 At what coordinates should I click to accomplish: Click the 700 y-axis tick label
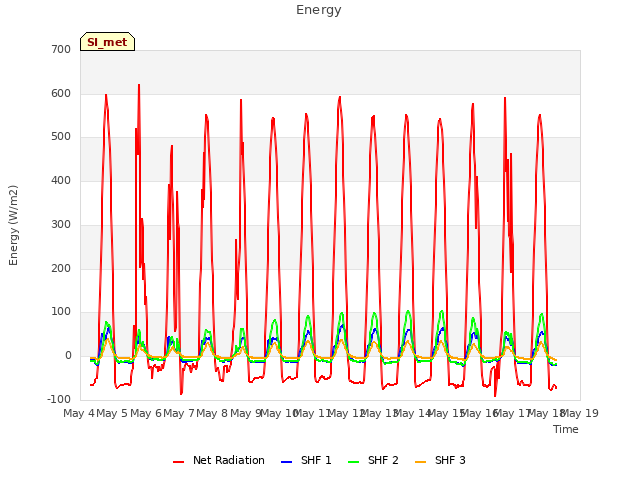(x=61, y=50)
